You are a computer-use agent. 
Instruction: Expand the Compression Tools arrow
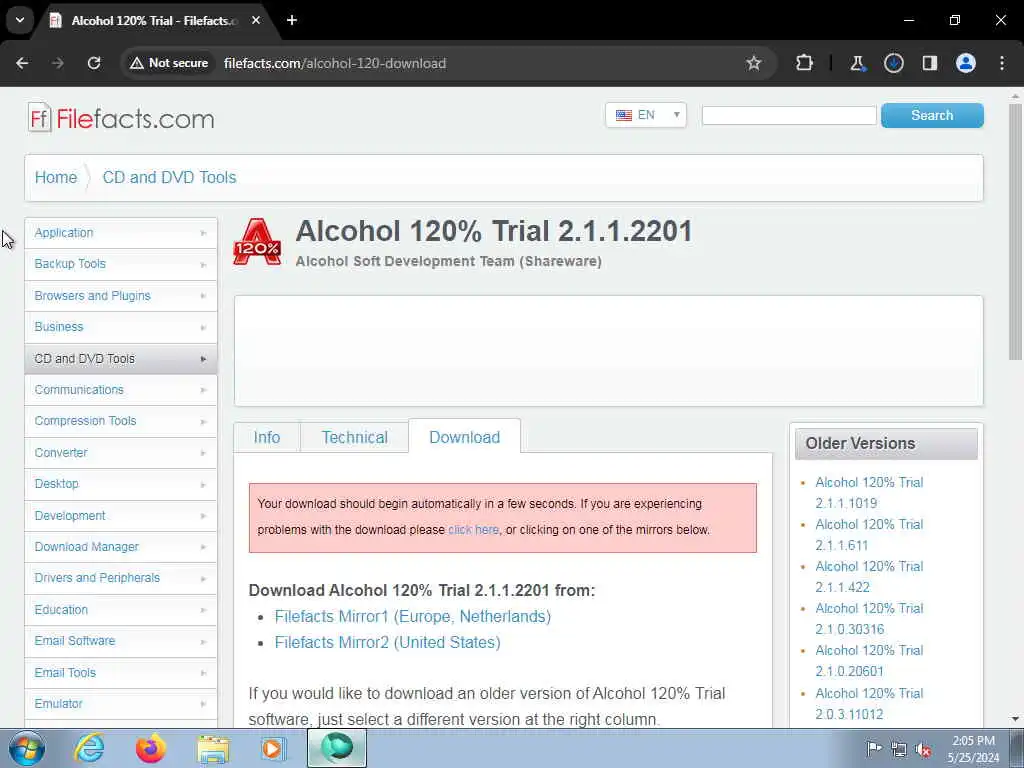203,421
